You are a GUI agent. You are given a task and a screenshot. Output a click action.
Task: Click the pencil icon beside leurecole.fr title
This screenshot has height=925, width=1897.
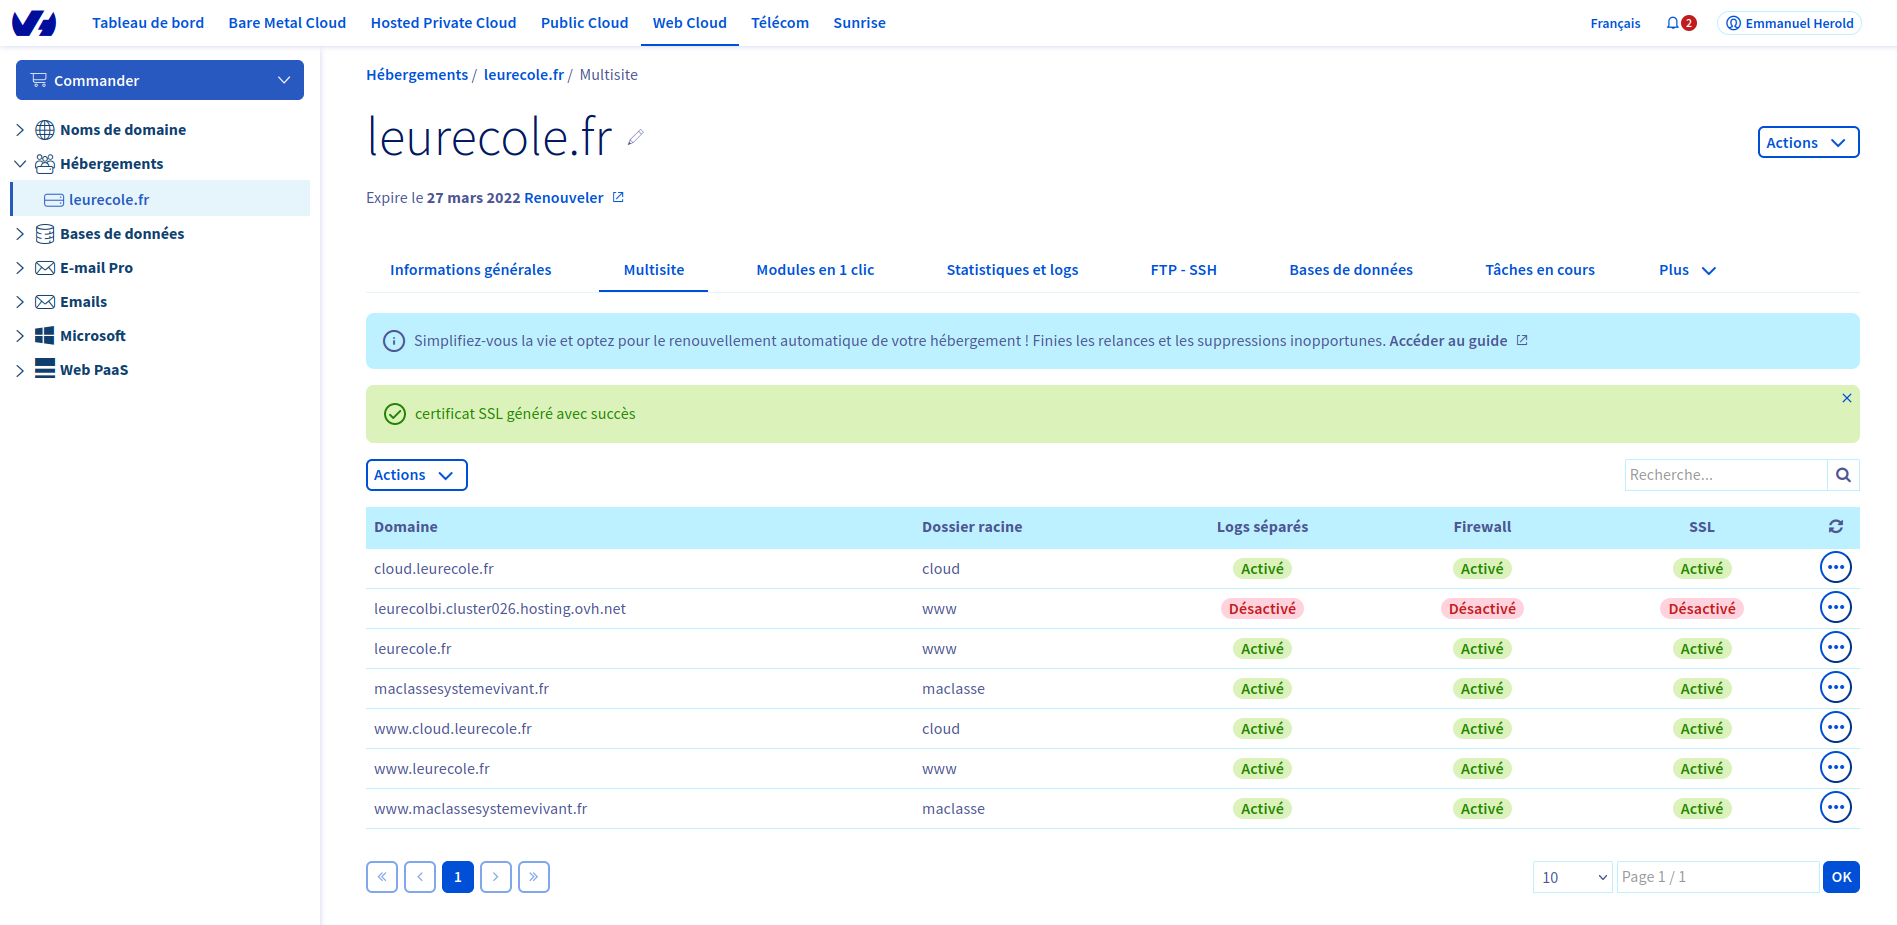635,138
